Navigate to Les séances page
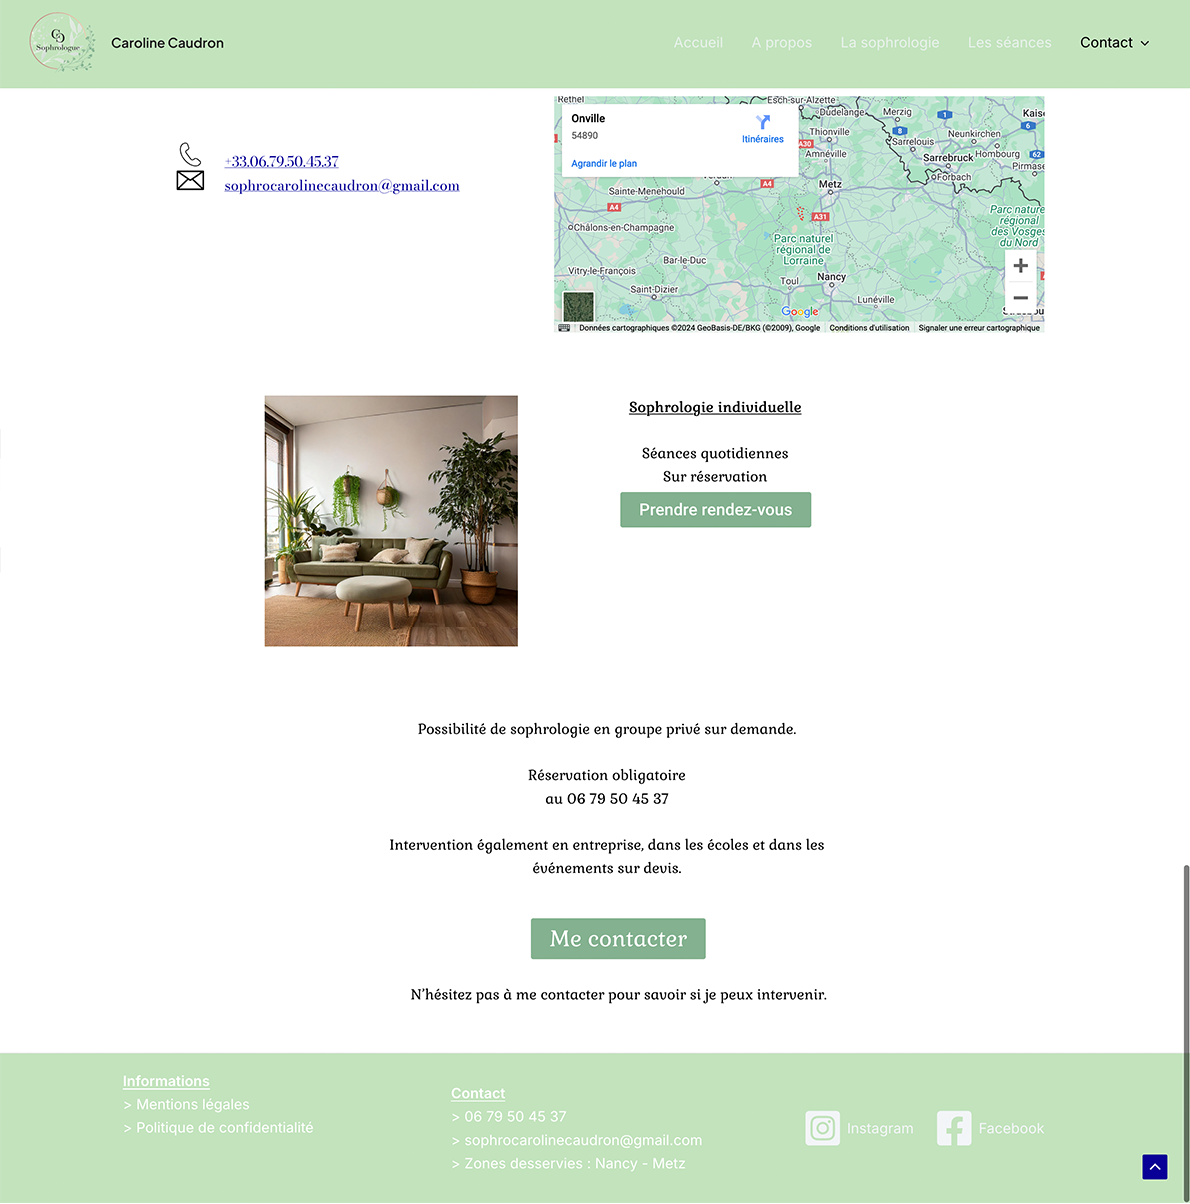1190x1204 pixels. (1009, 43)
